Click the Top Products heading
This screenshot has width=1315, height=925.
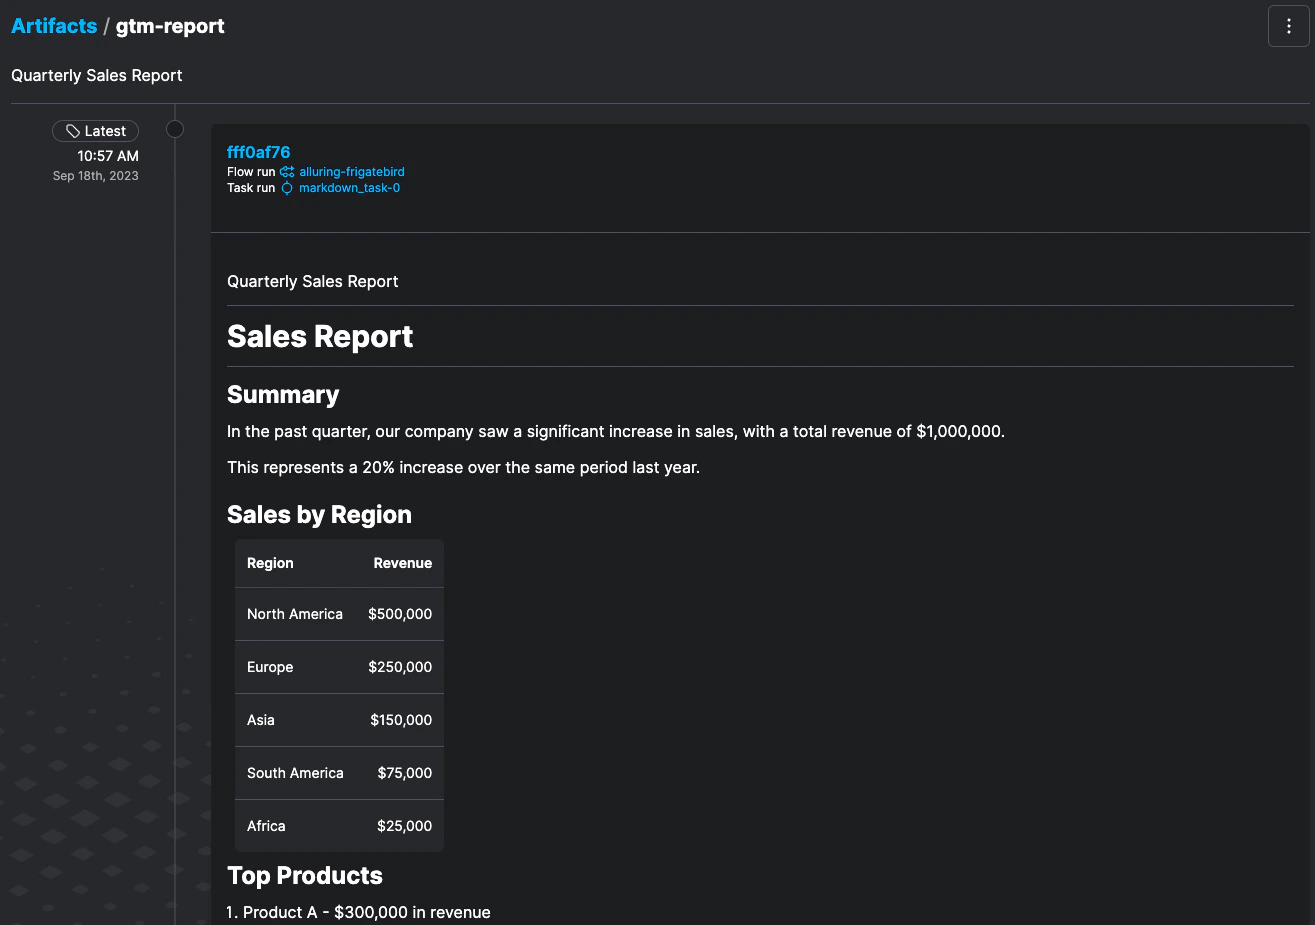305,875
